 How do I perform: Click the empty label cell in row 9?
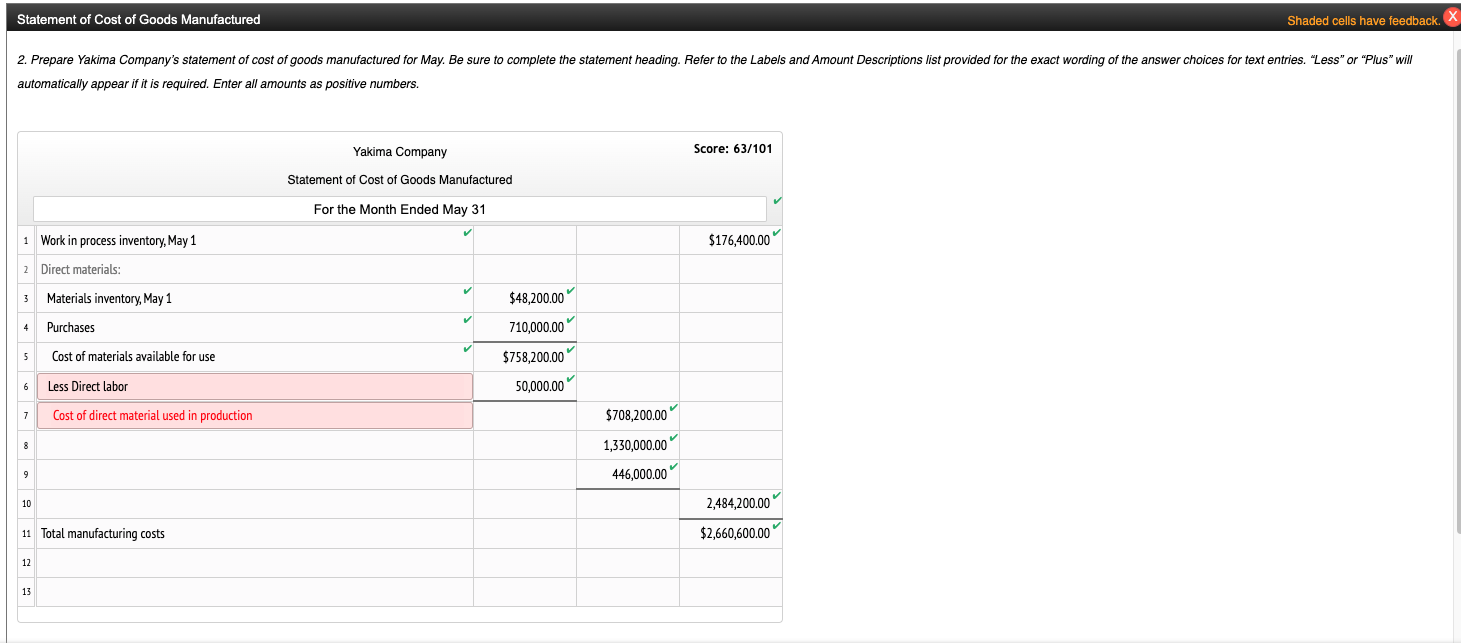(255, 474)
